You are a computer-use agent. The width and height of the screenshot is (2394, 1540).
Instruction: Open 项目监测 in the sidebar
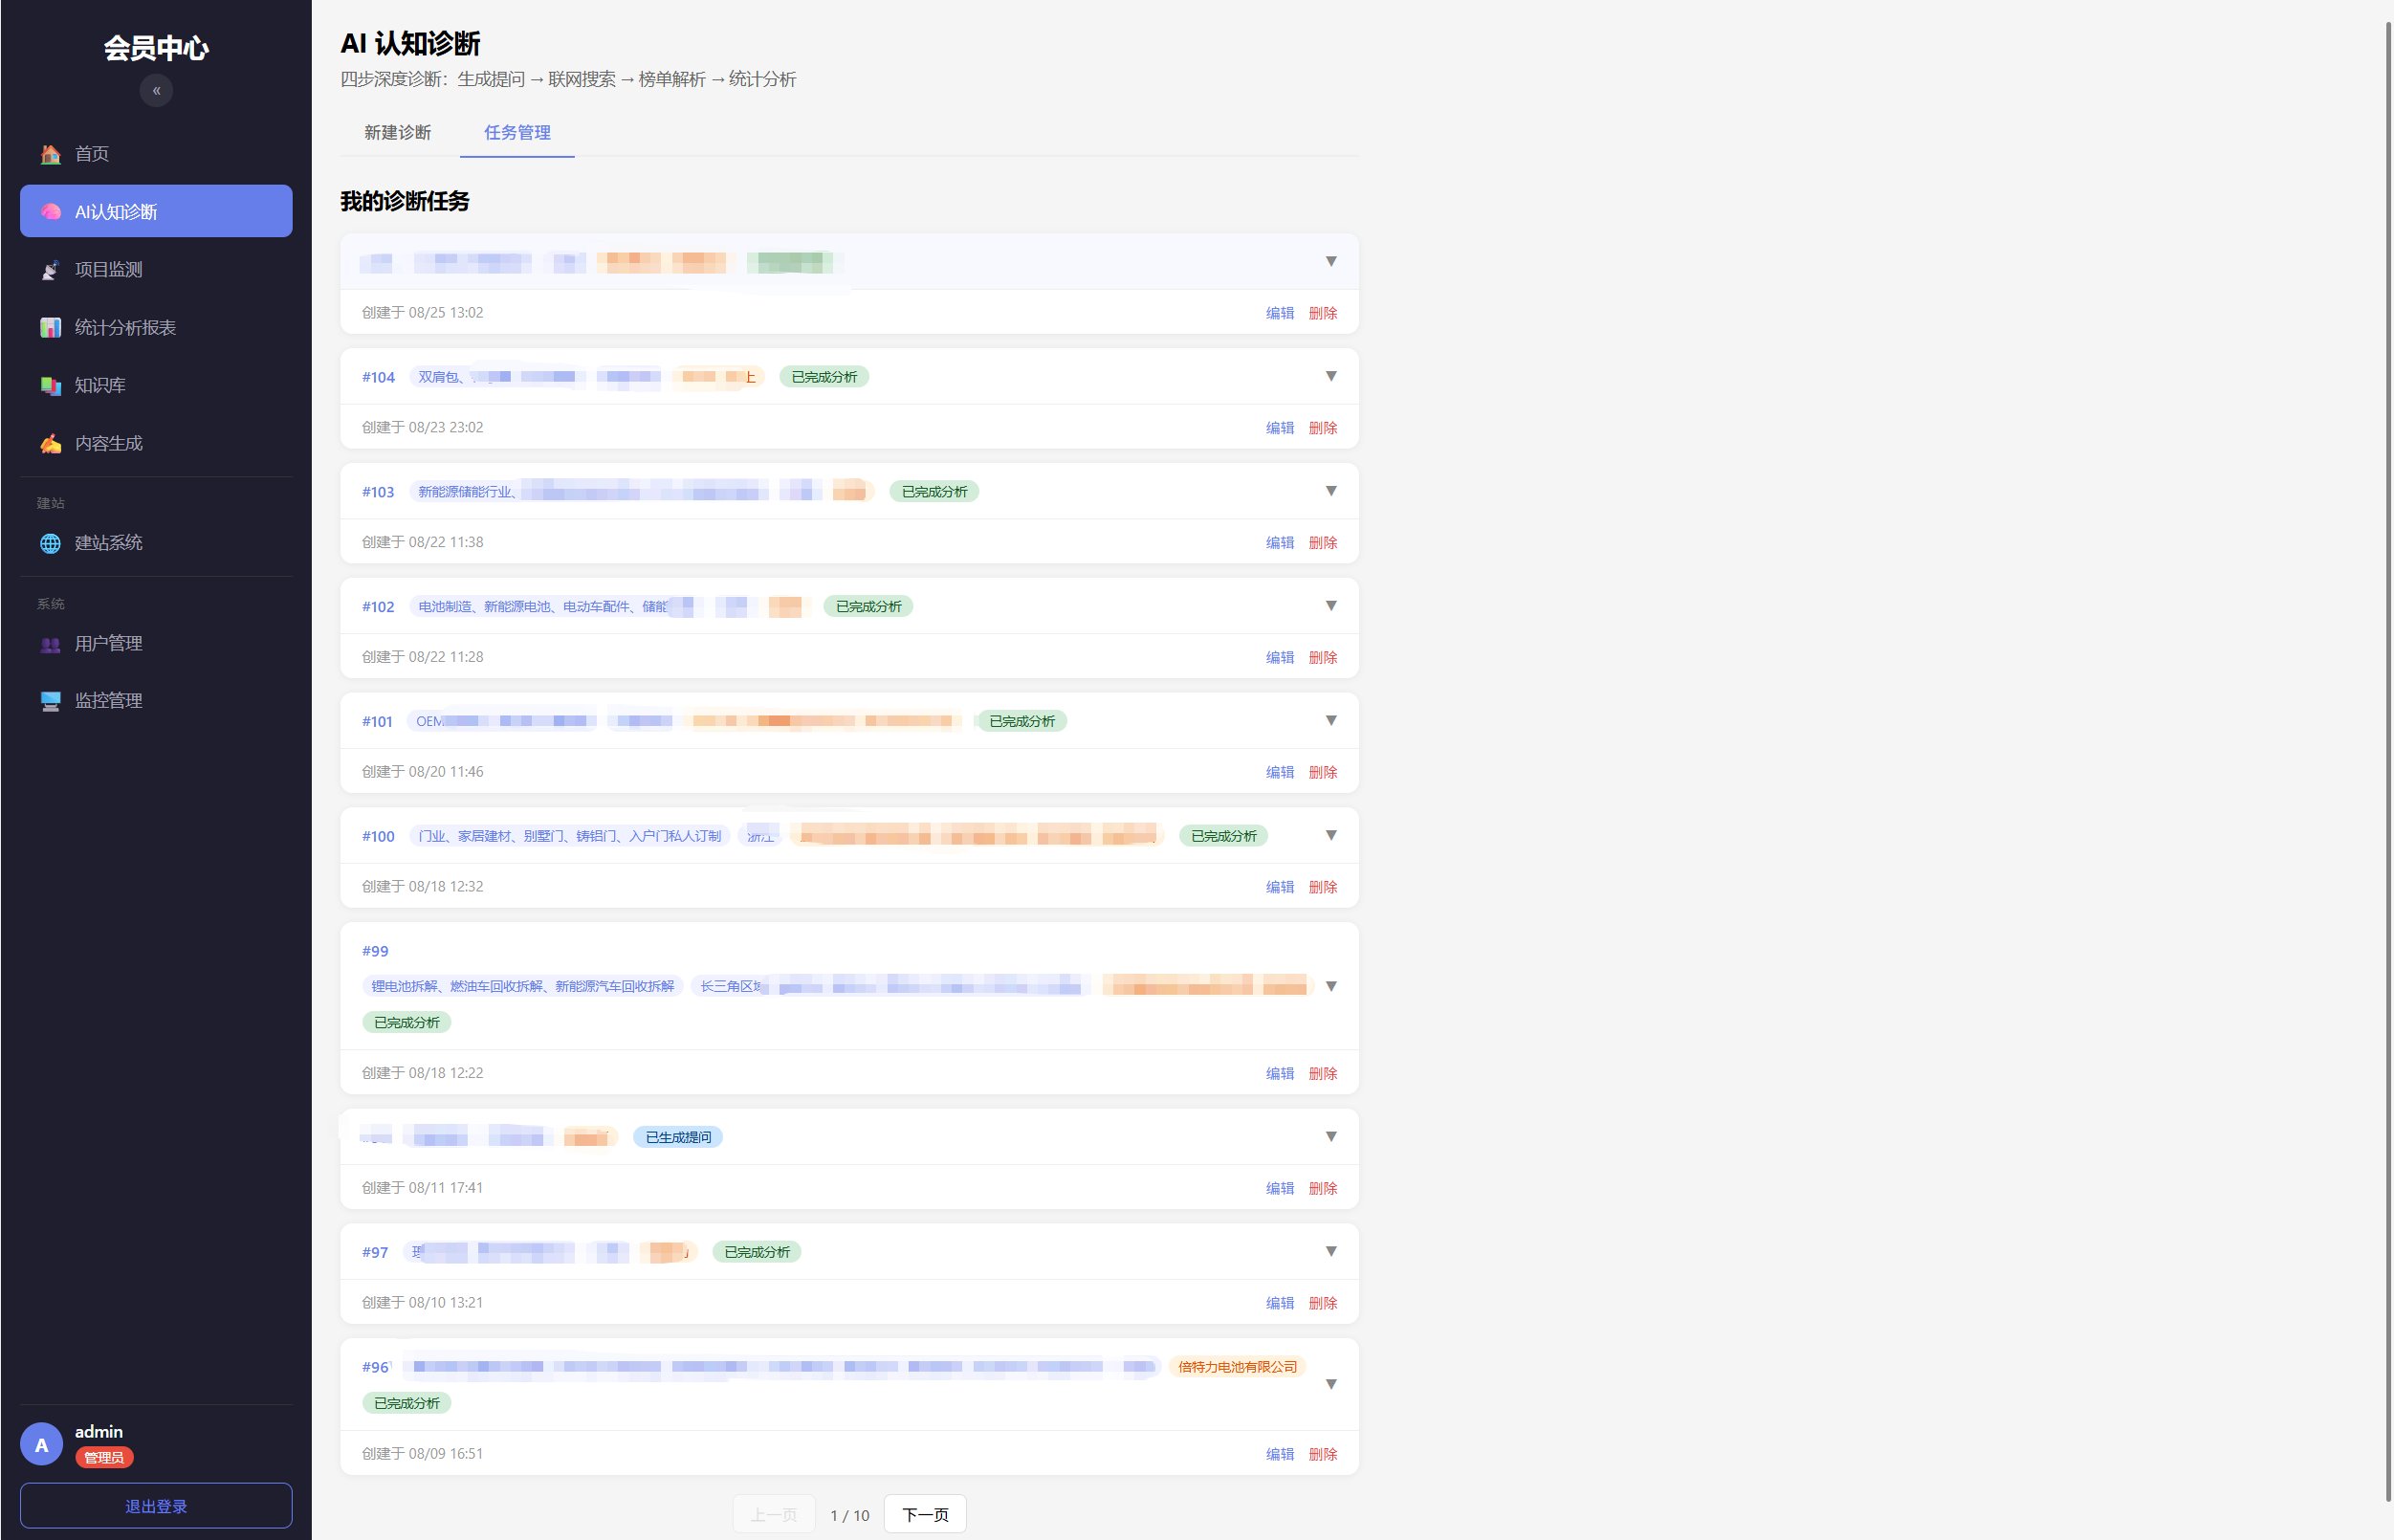156,270
